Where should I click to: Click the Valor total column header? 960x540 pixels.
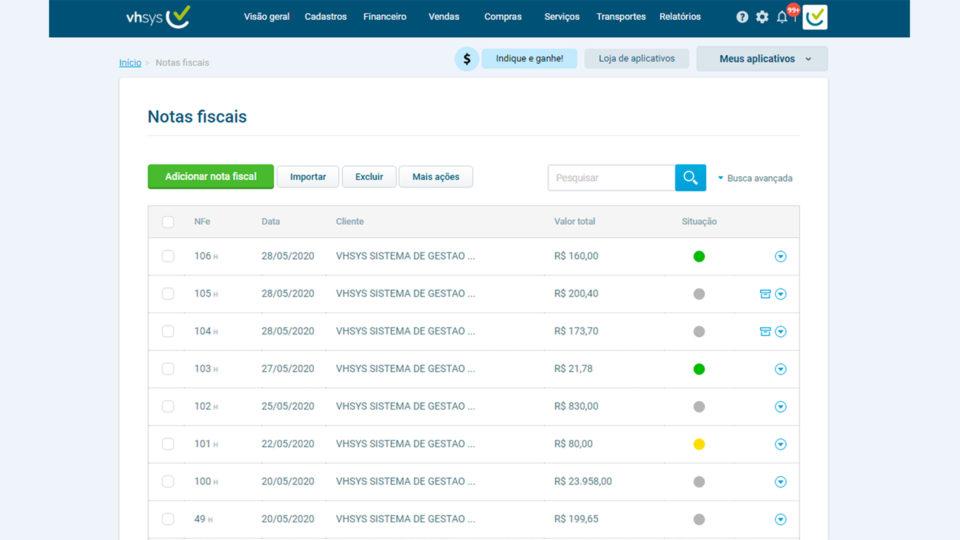(x=574, y=222)
